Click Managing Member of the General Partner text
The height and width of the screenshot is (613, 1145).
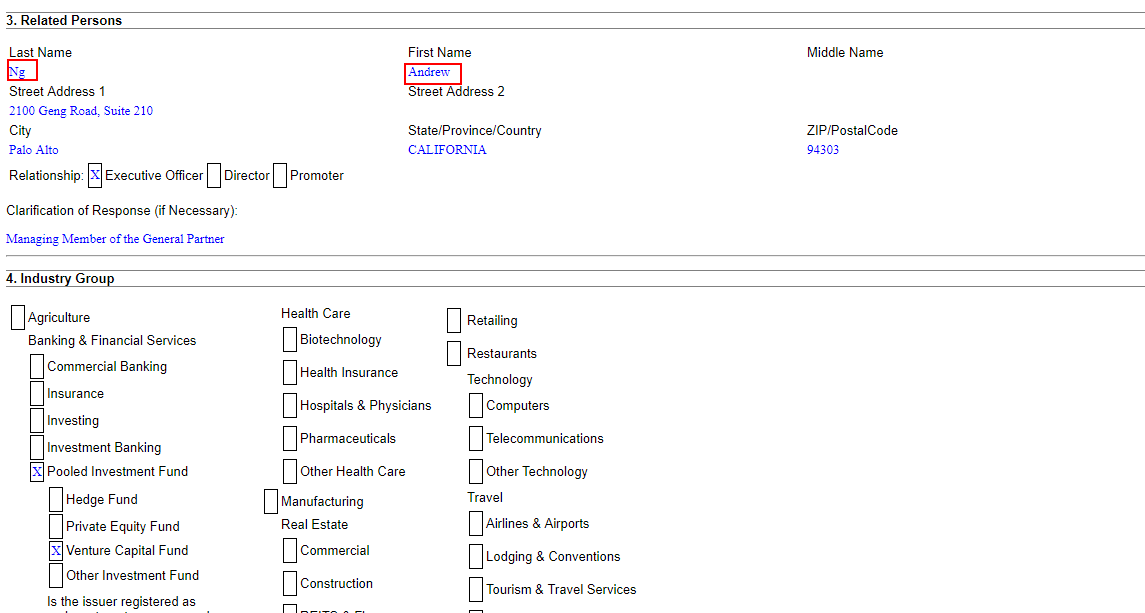pyautogui.click(x=115, y=239)
